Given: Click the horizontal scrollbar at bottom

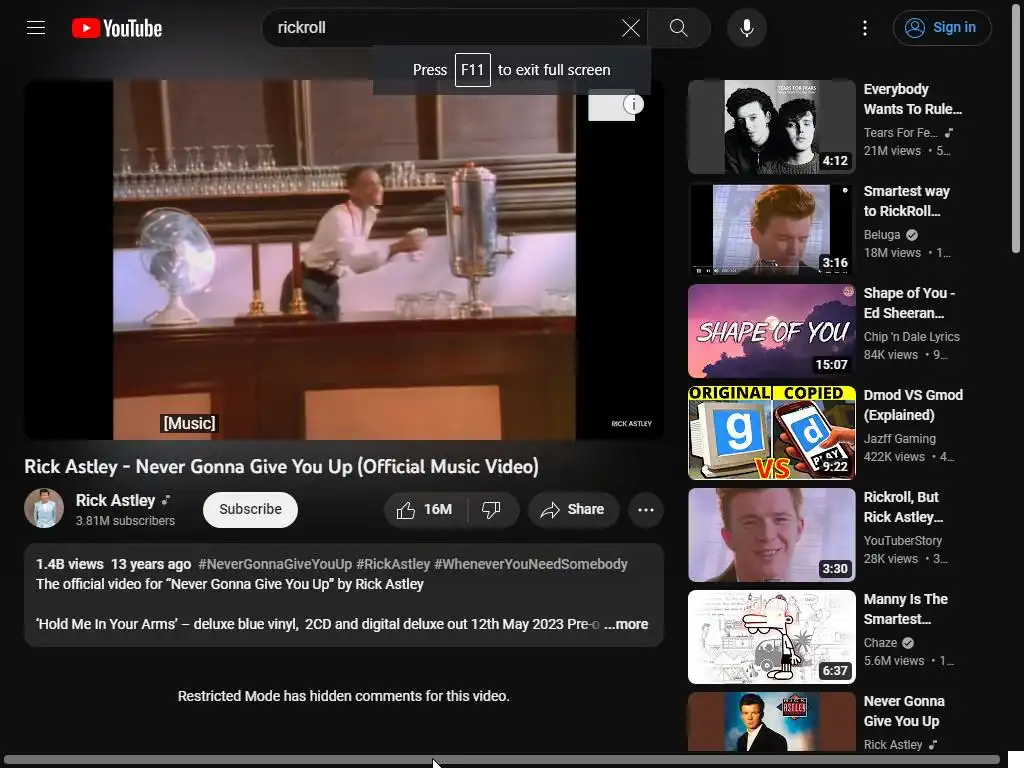Looking at the screenshot, I should [502, 760].
